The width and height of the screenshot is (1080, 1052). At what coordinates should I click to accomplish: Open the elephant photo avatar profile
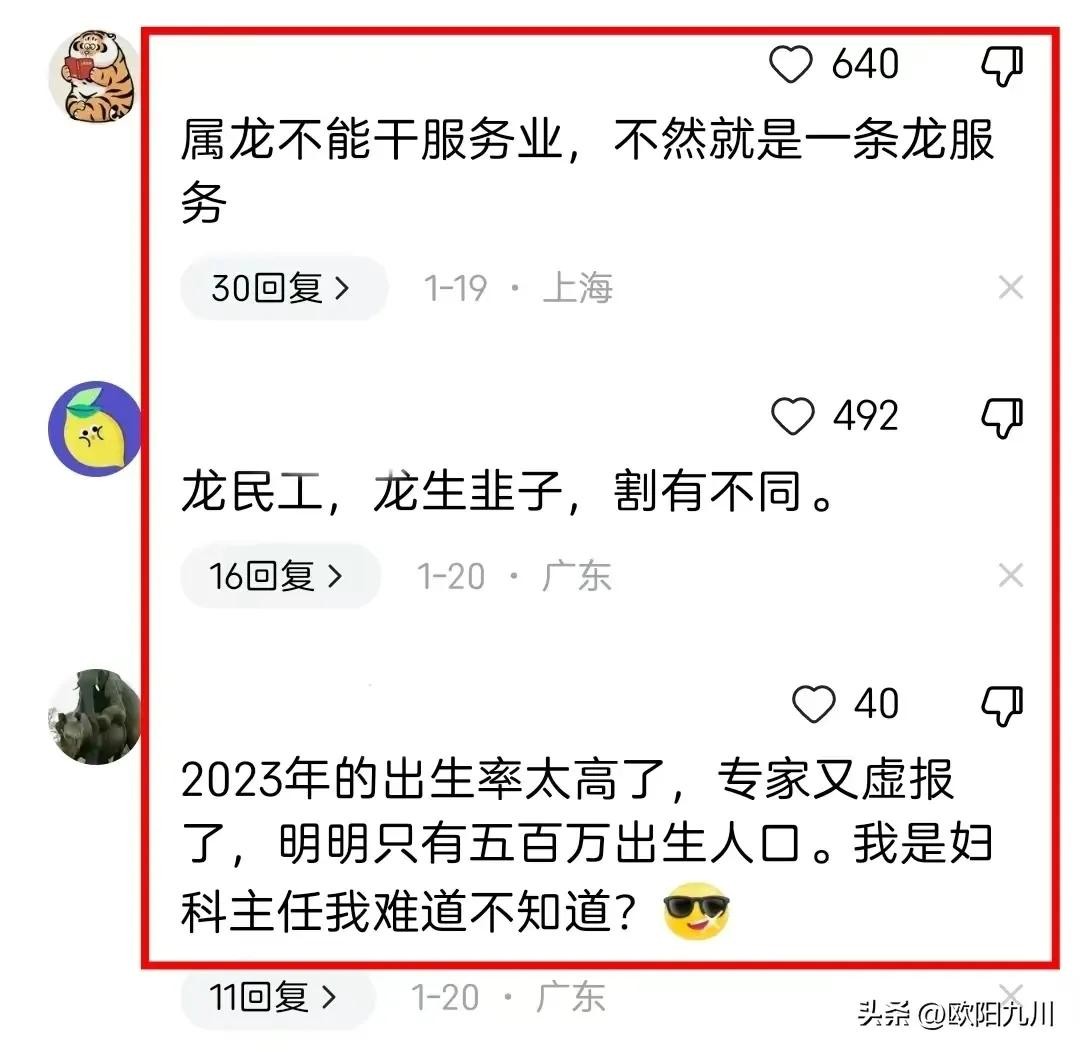coord(94,716)
